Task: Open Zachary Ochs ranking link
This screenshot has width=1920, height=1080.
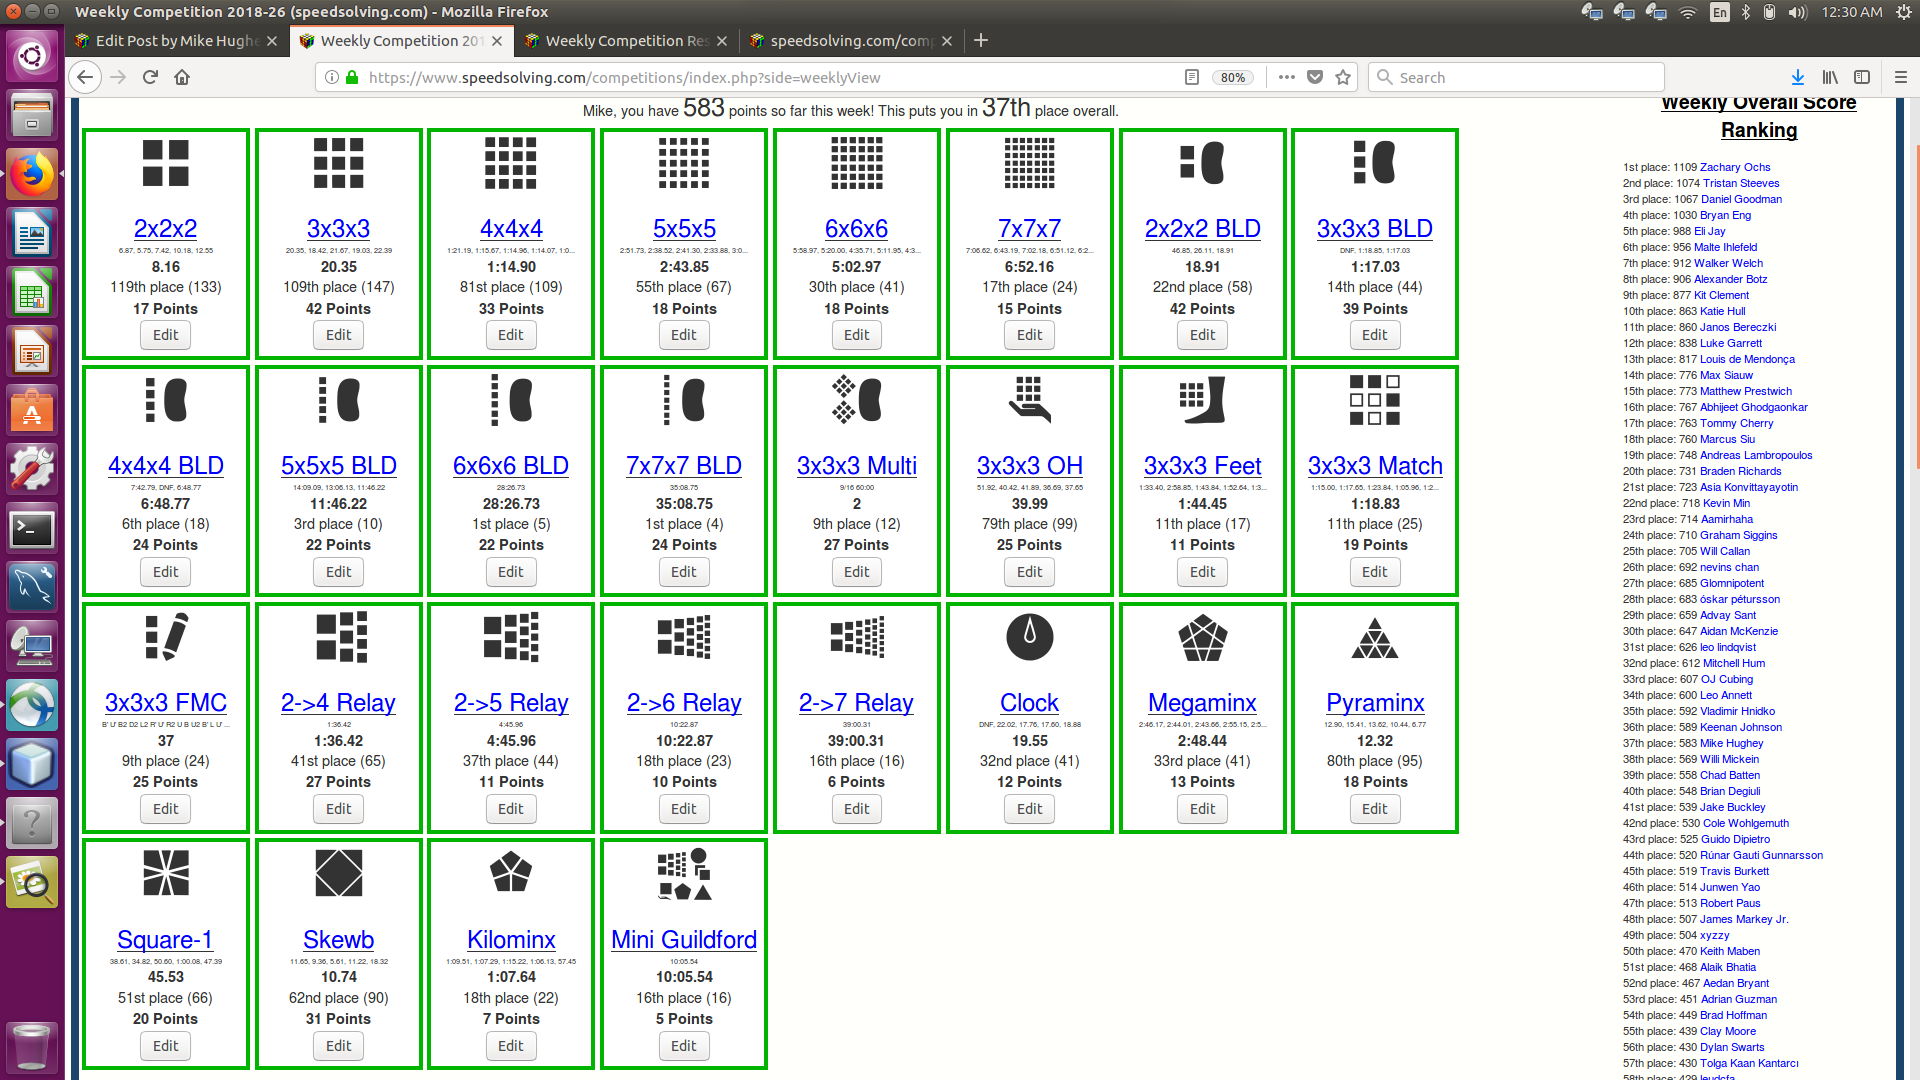Action: (x=1735, y=167)
